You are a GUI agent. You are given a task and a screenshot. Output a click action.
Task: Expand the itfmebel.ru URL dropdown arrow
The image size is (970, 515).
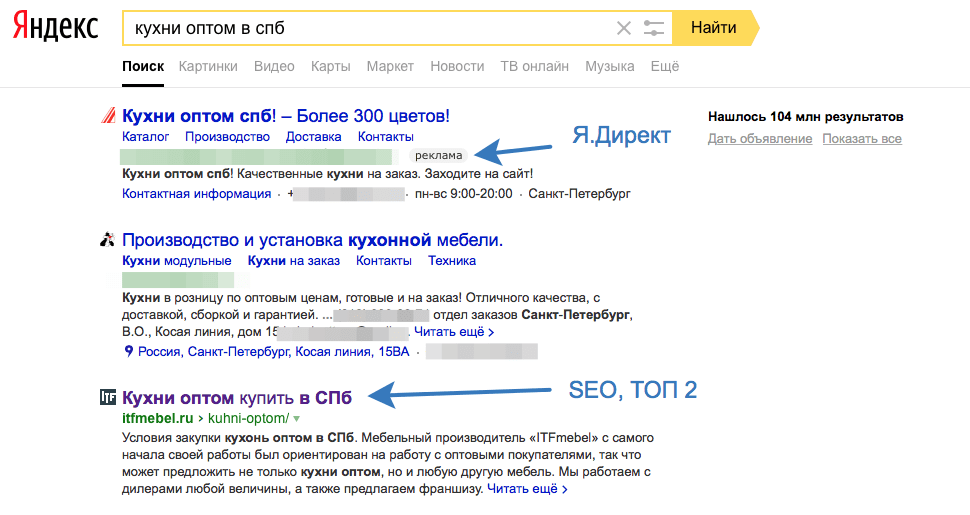pos(296,419)
